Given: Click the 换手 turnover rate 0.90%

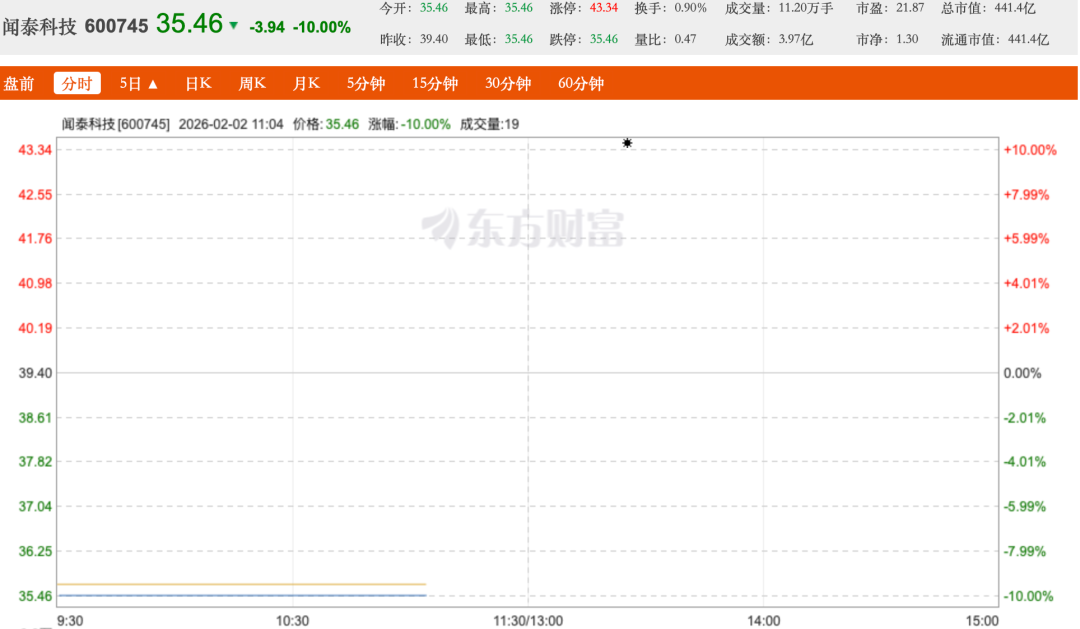Looking at the screenshot, I should point(691,8).
